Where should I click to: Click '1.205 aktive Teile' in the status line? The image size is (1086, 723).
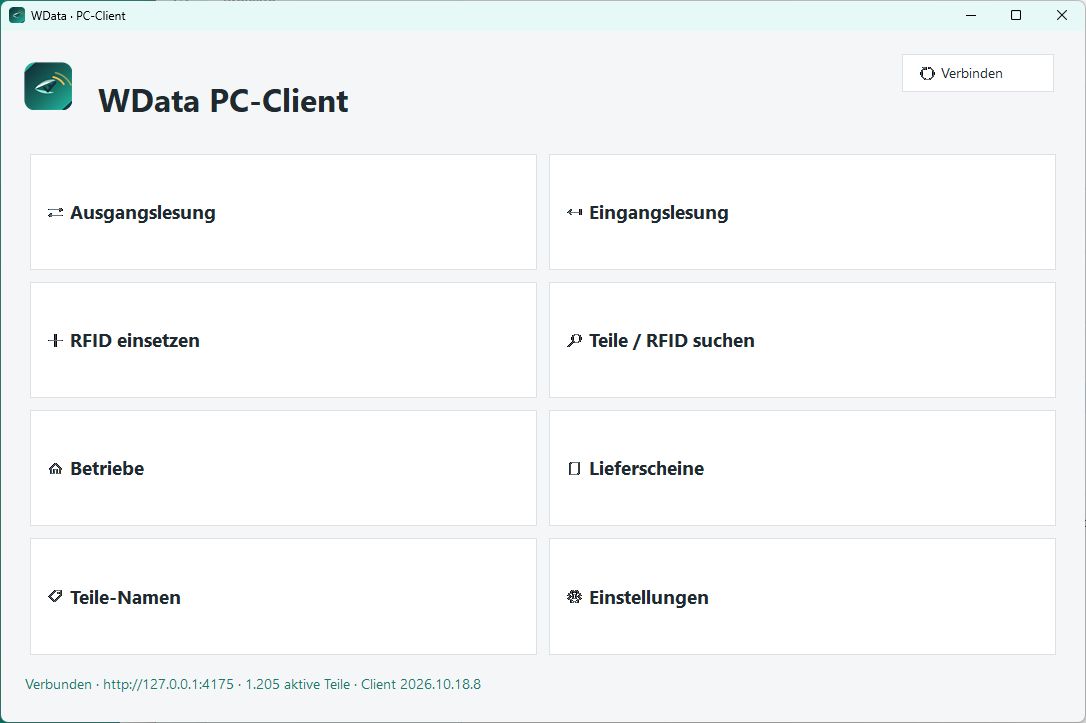[x=298, y=684]
